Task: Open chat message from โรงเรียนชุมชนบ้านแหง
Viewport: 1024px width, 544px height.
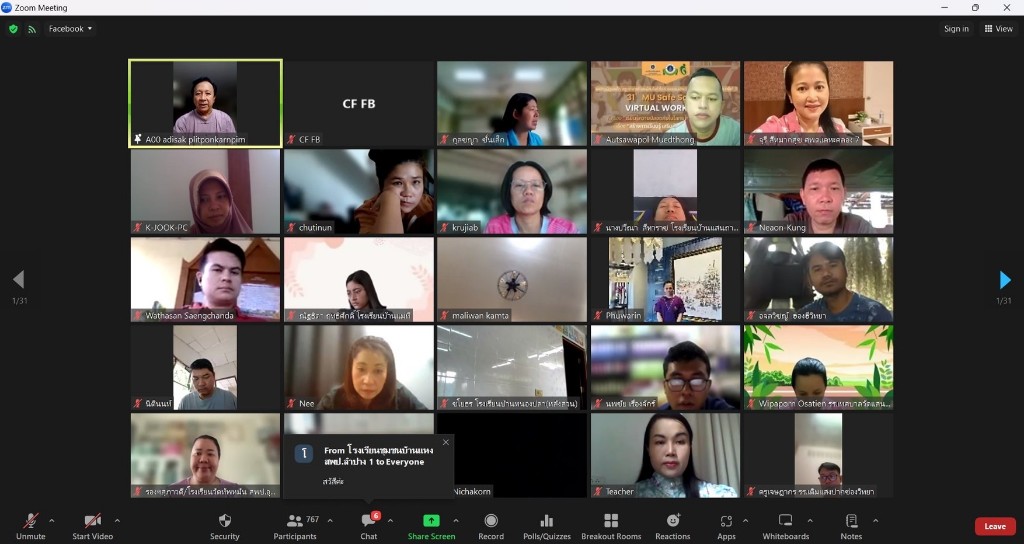Action: tap(369, 466)
